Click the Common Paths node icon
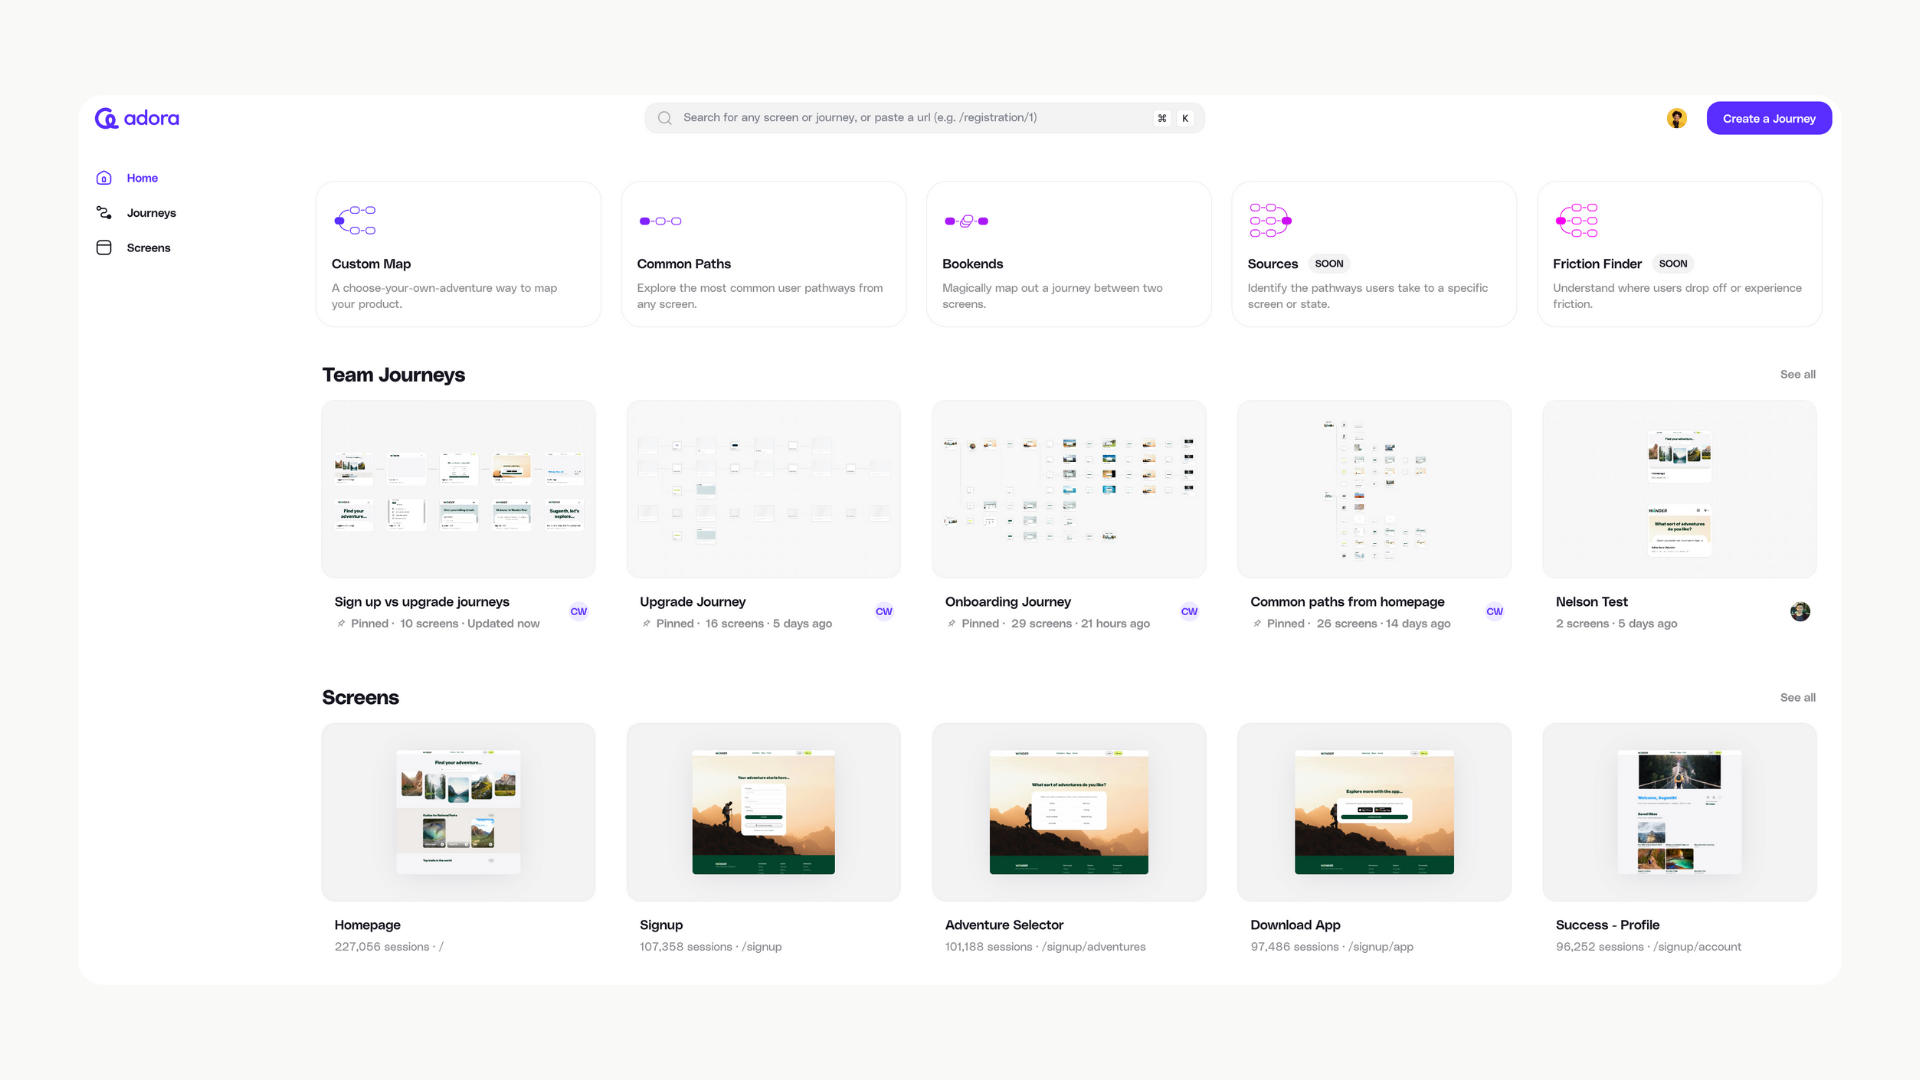Viewport: 1920px width, 1080px height. tap(661, 221)
